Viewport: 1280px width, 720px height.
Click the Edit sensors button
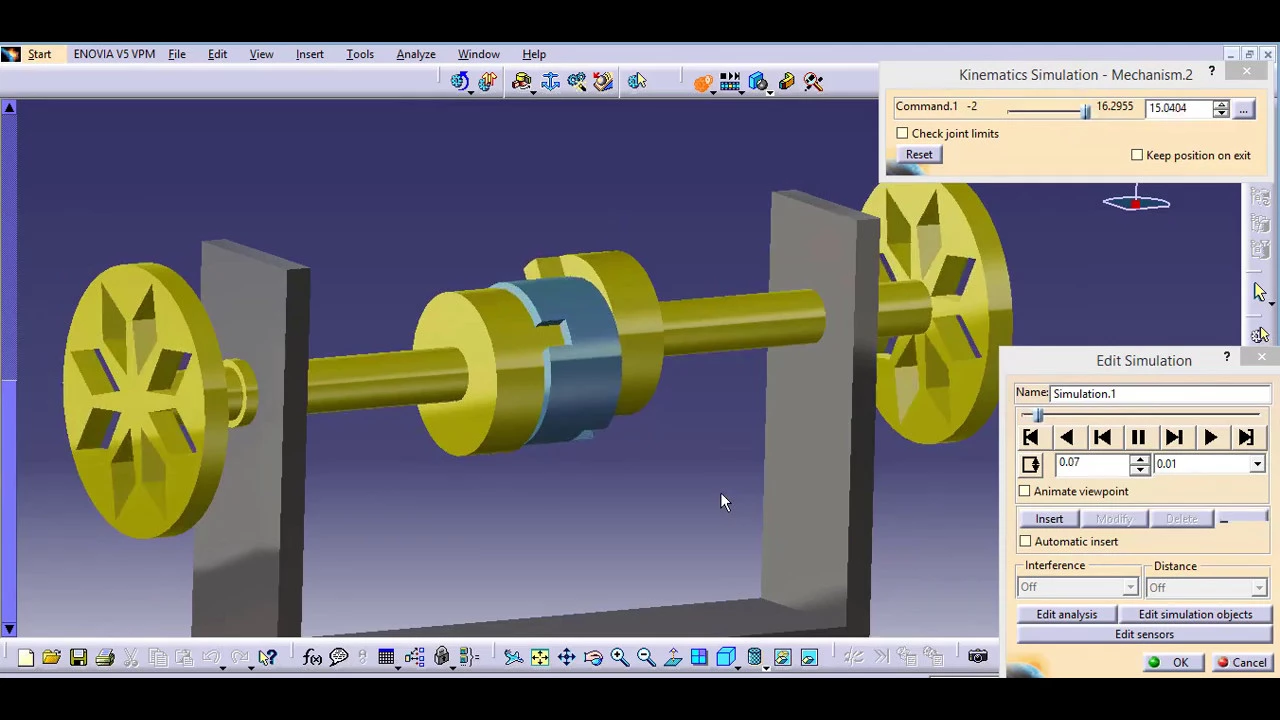point(1144,634)
